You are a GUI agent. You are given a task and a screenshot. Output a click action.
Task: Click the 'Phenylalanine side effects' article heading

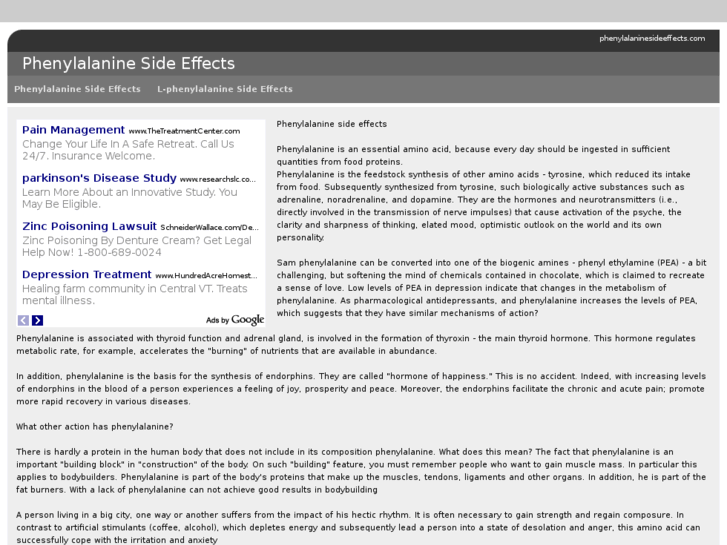point(332,124)
